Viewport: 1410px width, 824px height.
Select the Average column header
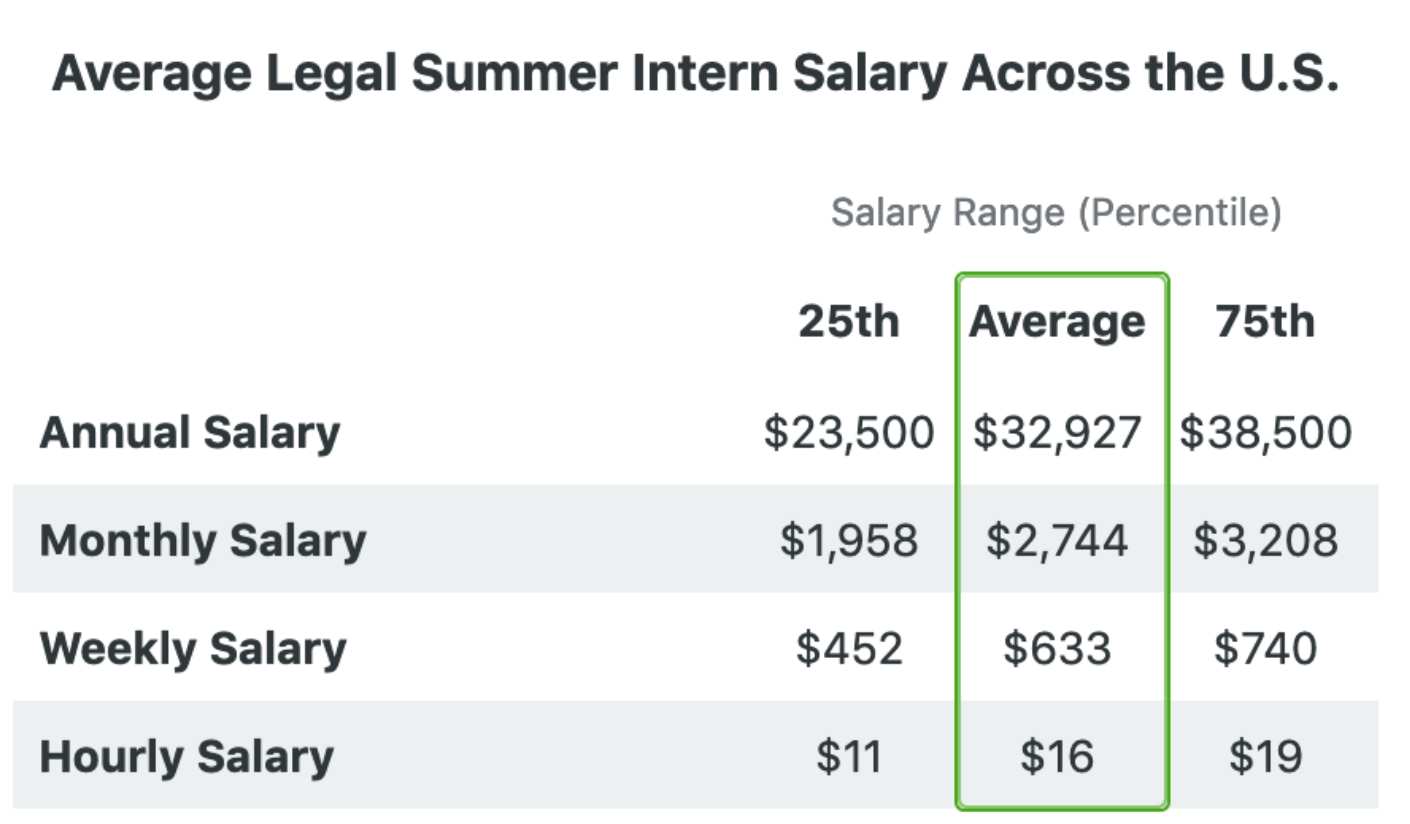(1057, 322)
